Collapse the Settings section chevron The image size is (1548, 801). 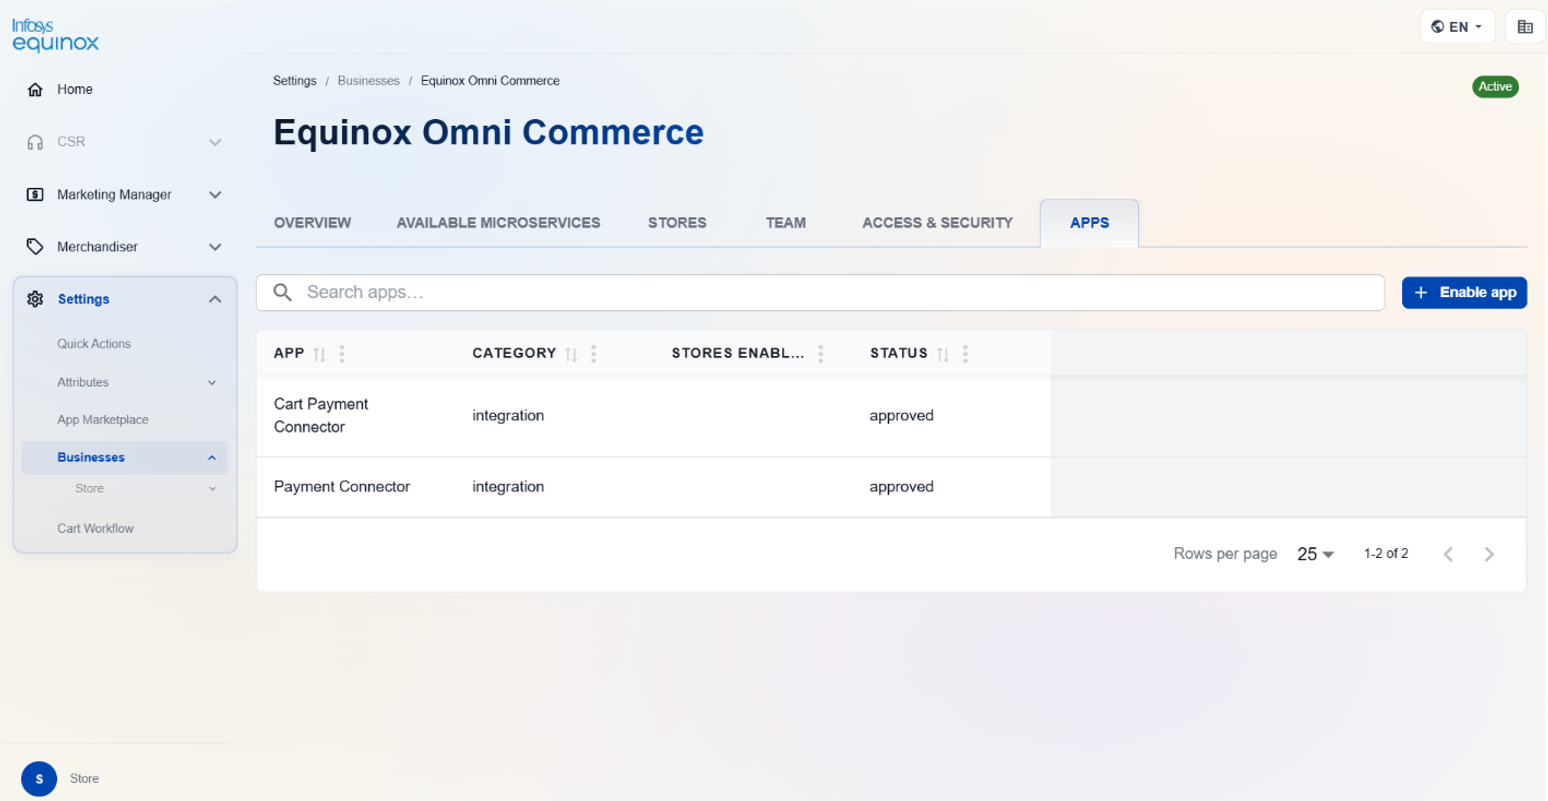point(215,299)
